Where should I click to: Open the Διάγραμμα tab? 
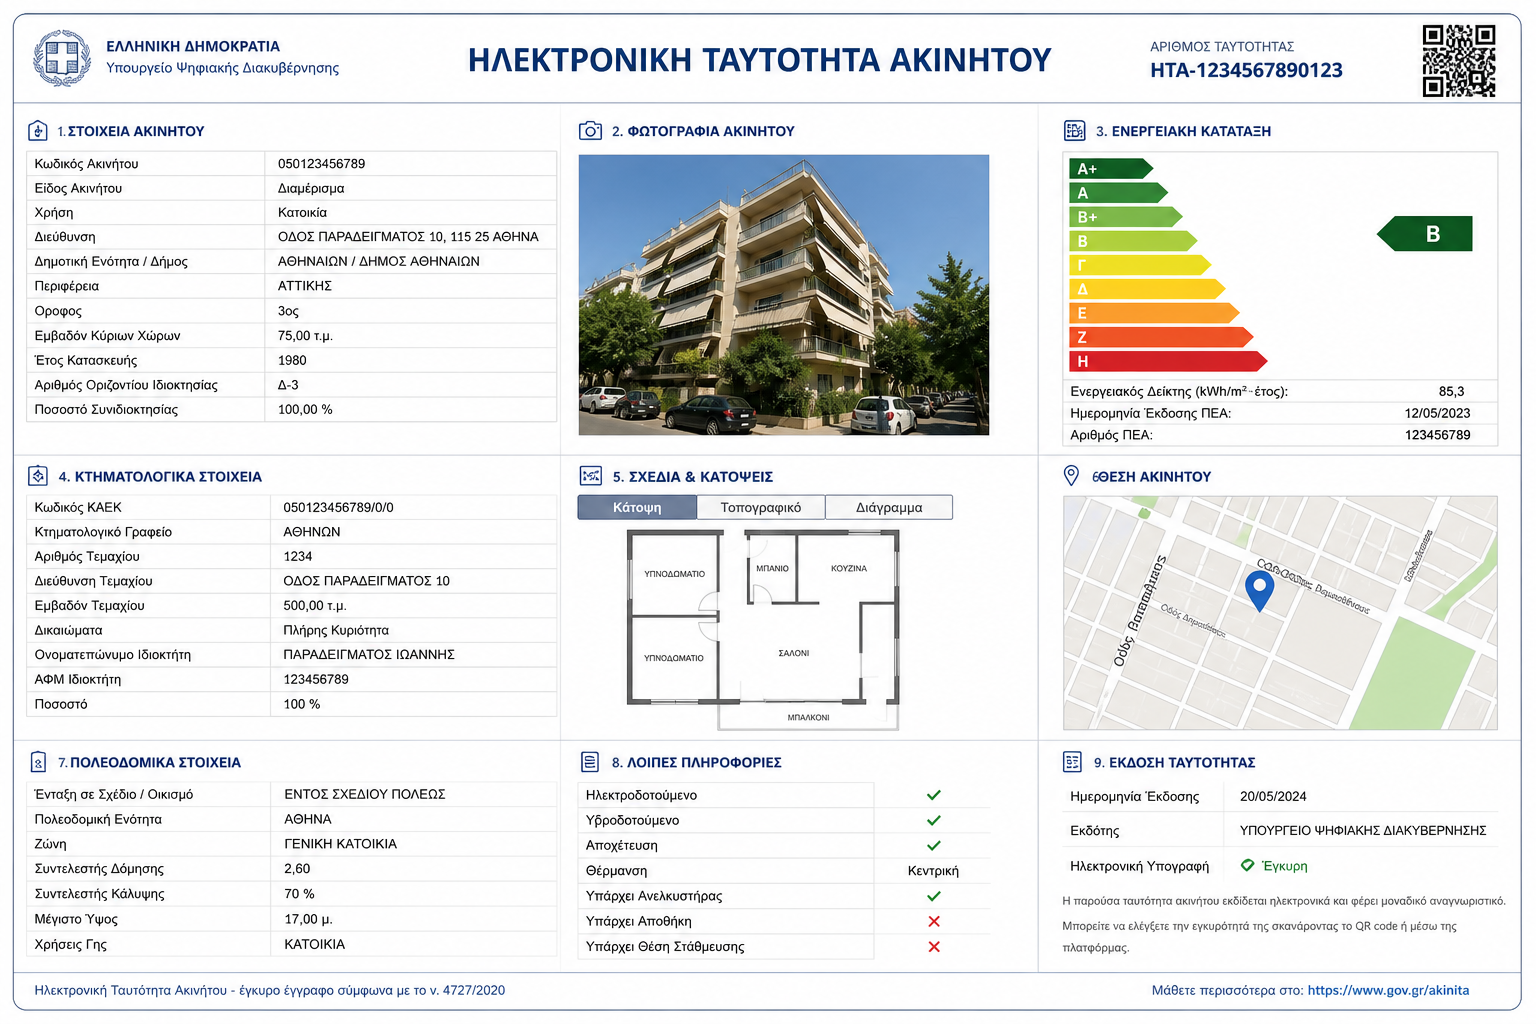point(889,507)
